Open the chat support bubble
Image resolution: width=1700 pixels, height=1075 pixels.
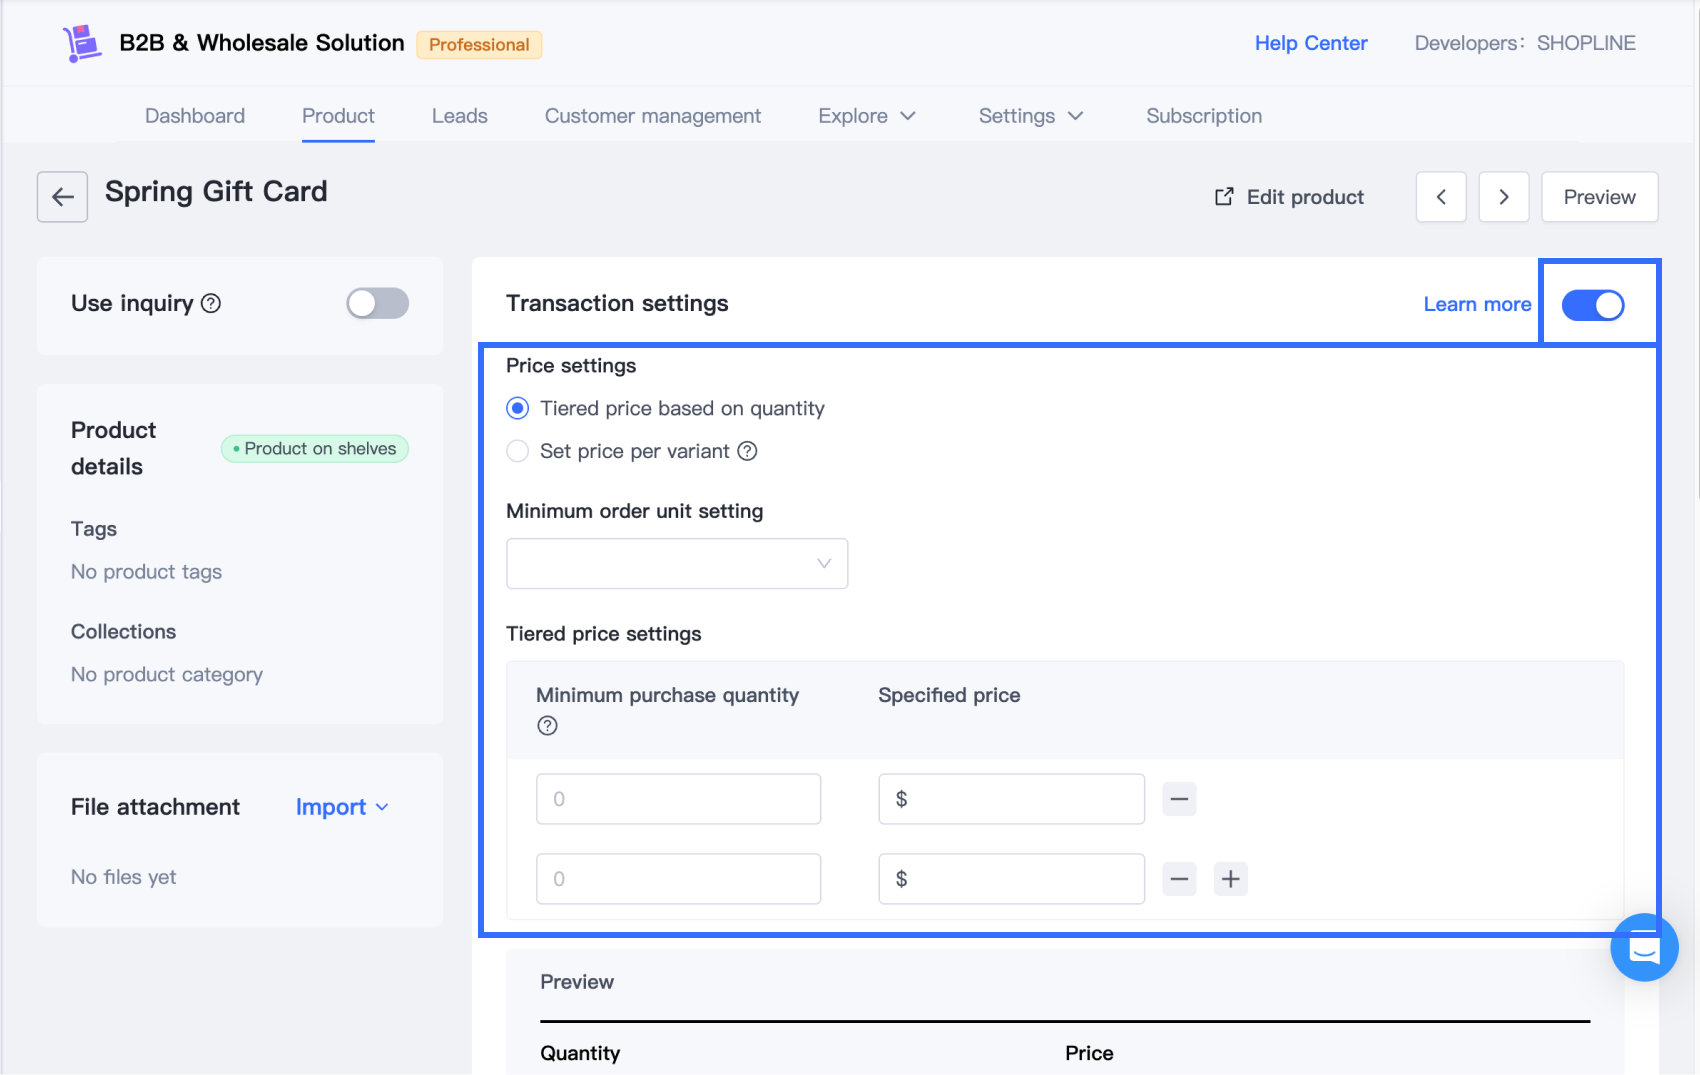coord(1643,947)
